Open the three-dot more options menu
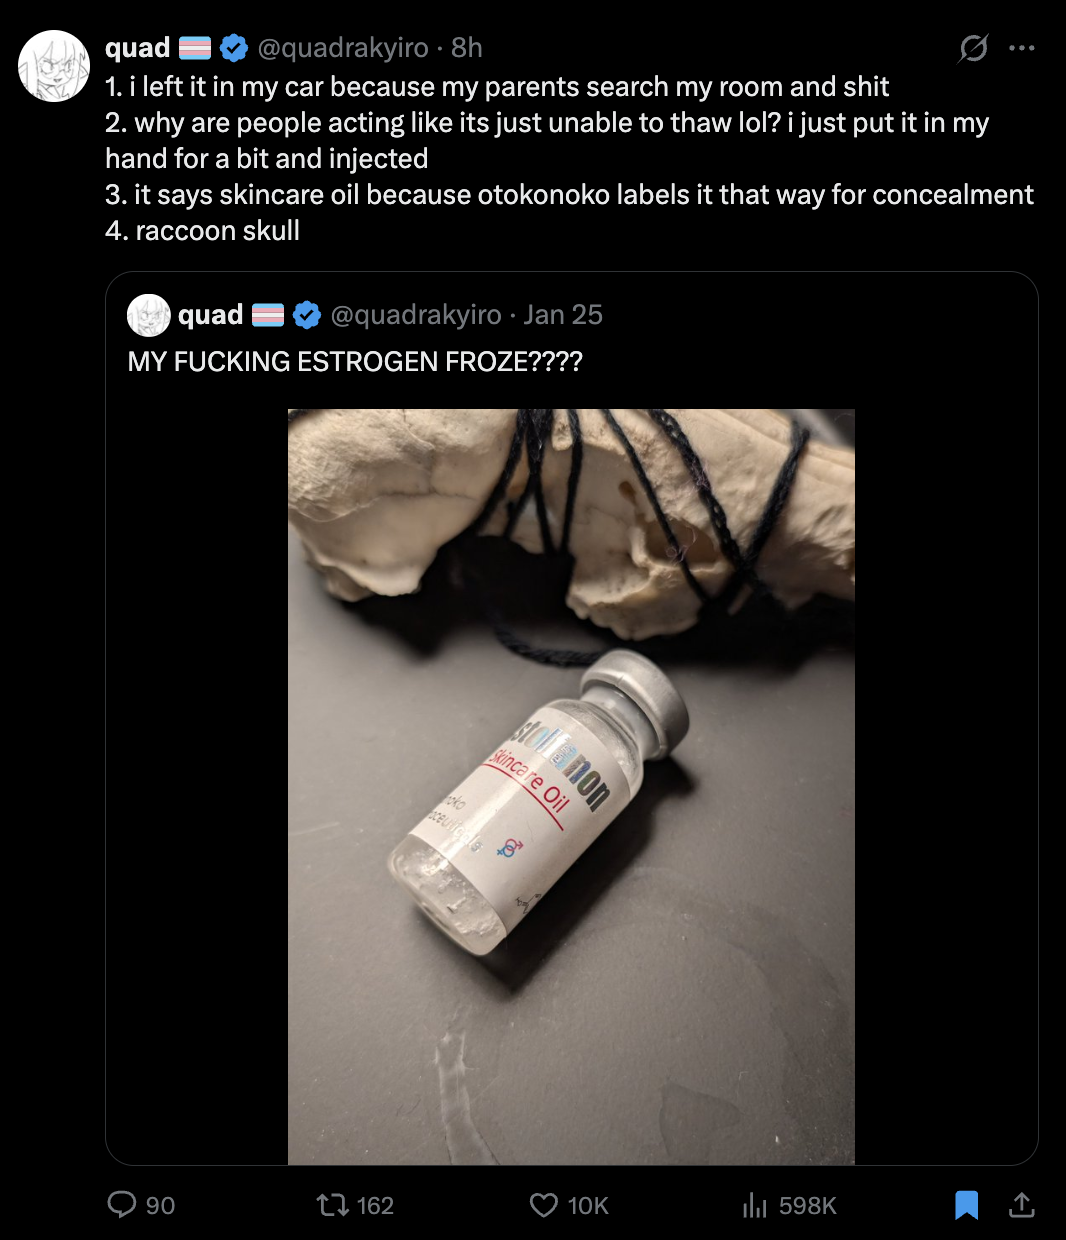The height and width of the screenshot is (1240, 1066). point(1022,47)
